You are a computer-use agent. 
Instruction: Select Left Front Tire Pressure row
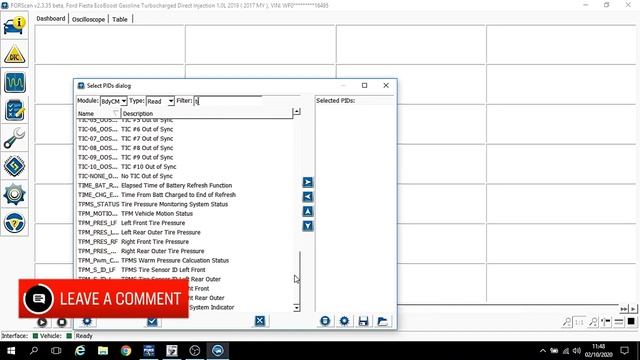[x=184, y=223]
